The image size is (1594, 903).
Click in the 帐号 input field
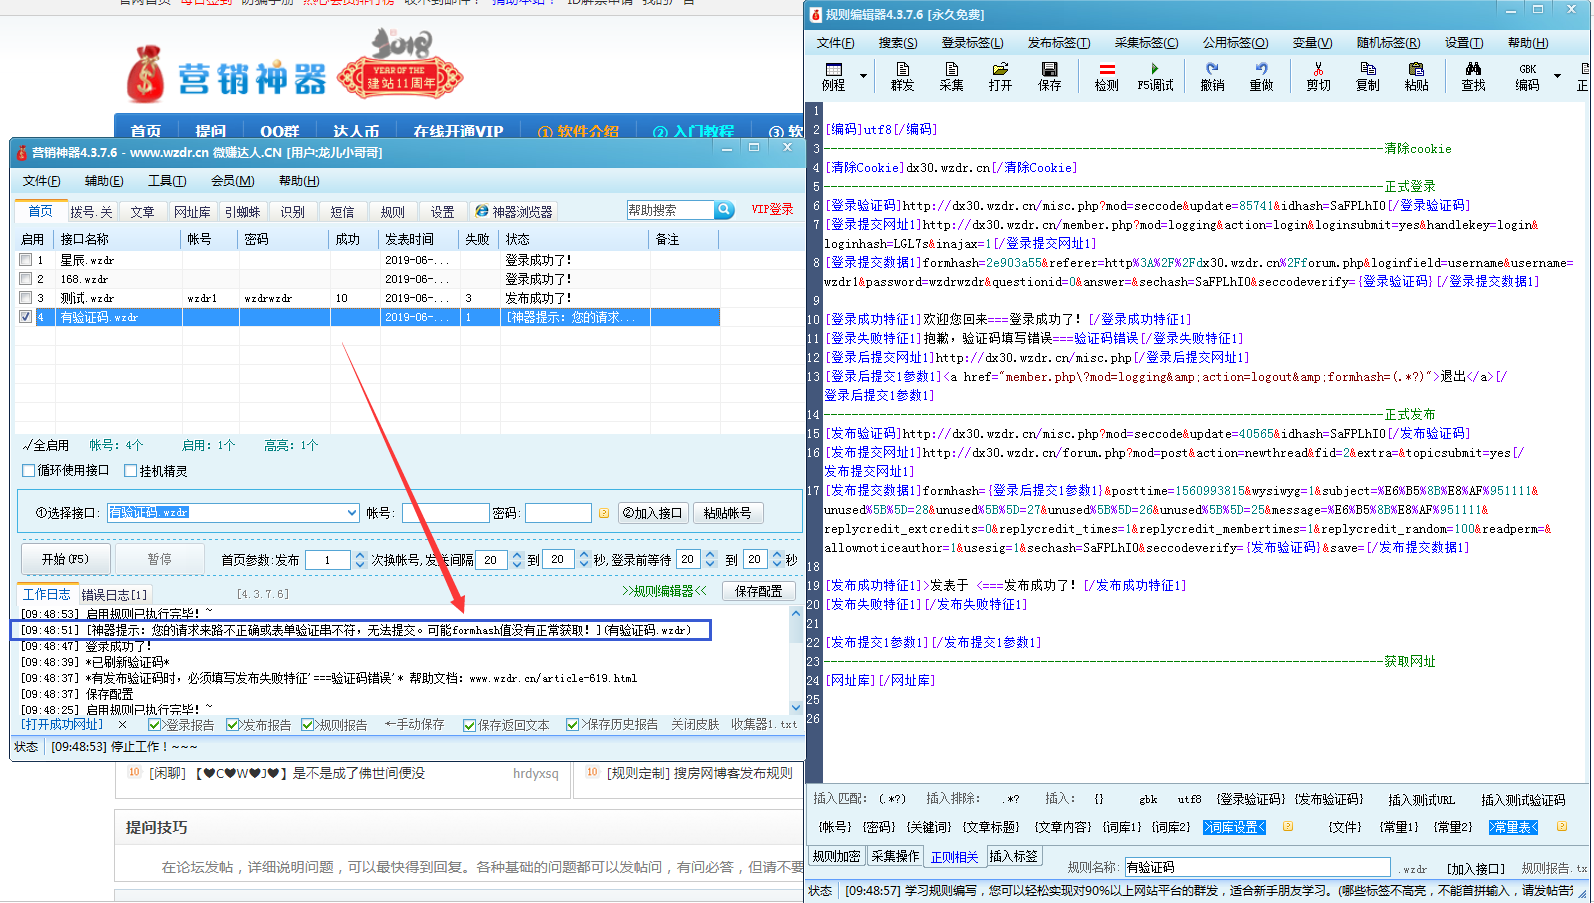[x=445, y=513]
